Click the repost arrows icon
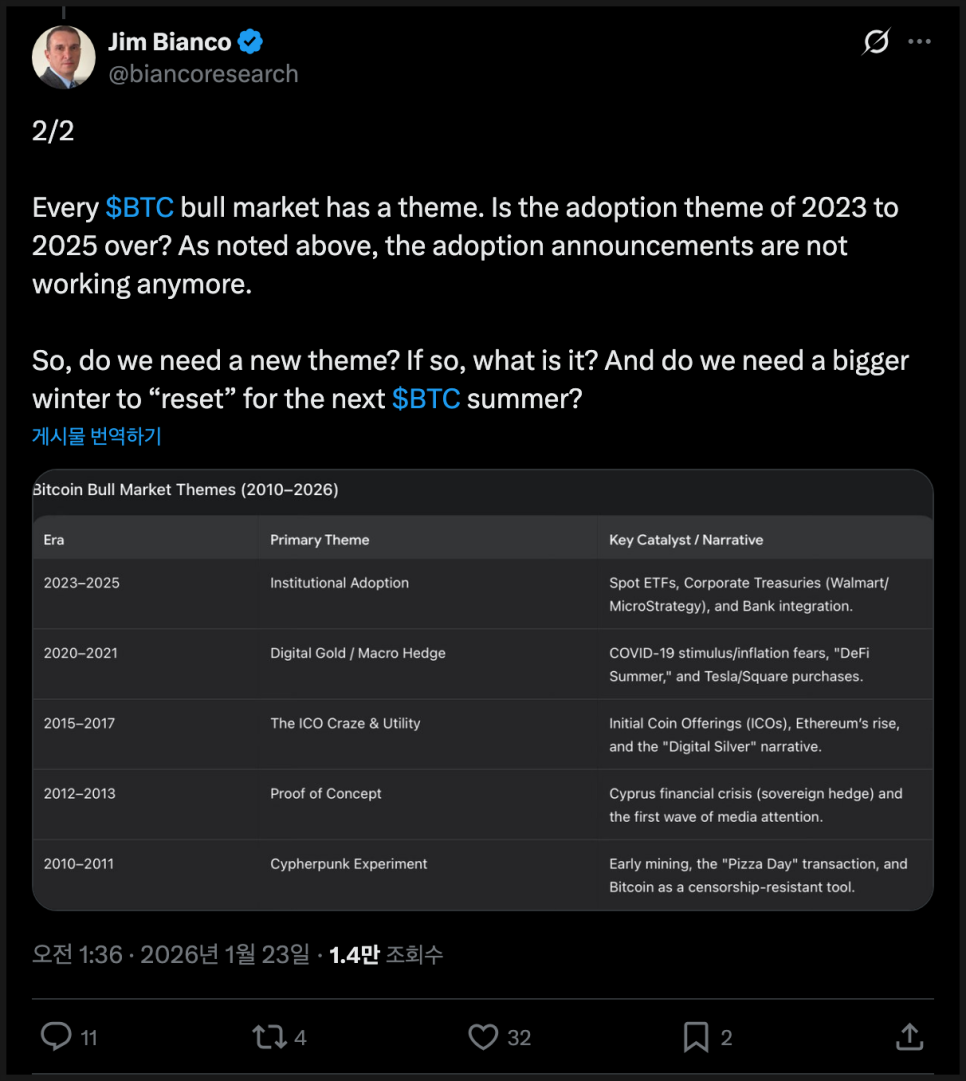966x1081 pixels. (269, 1036)
